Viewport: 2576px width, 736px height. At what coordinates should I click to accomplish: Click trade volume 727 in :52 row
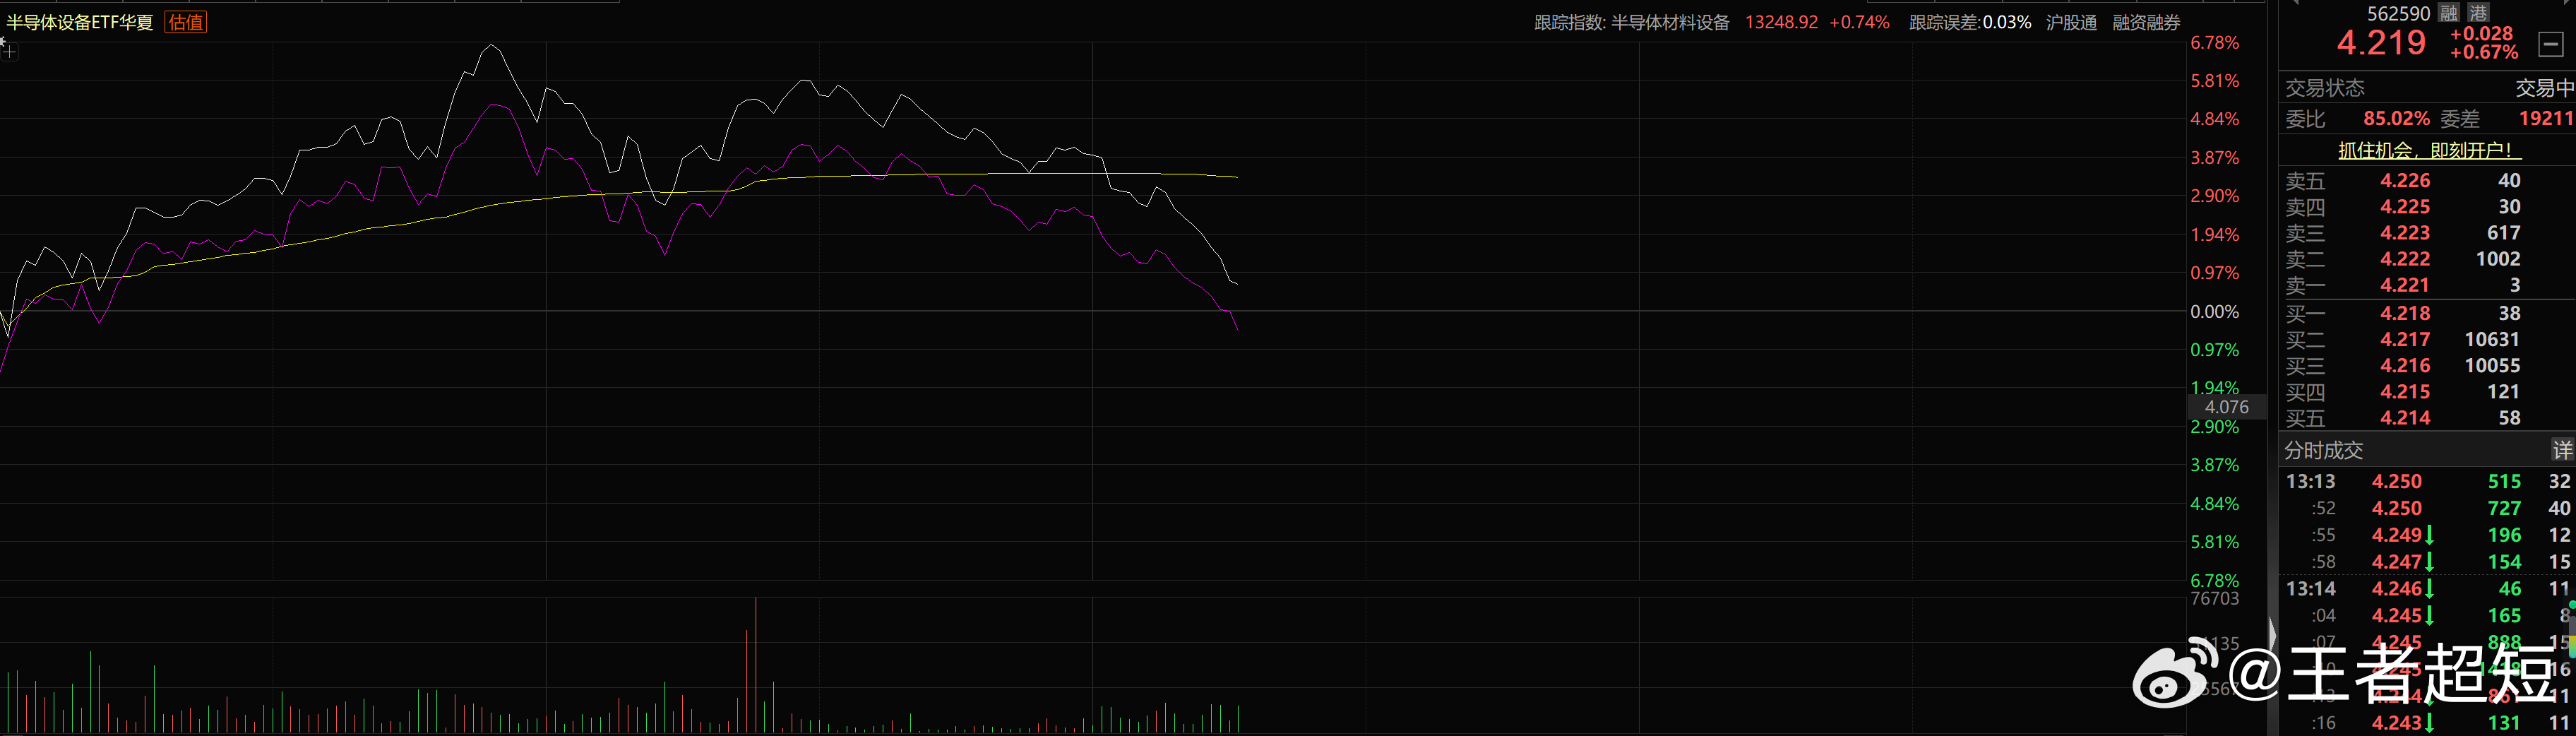click(2504, 508)
